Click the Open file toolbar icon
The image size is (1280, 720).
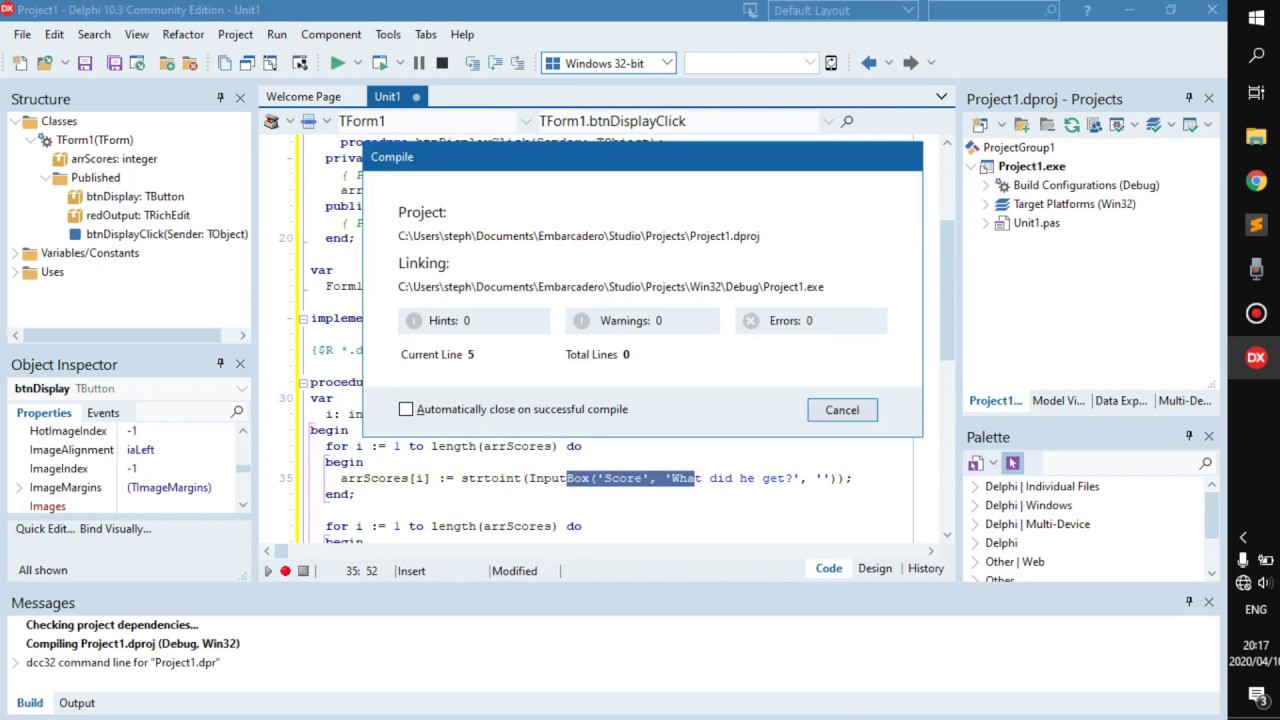point(45,63)
